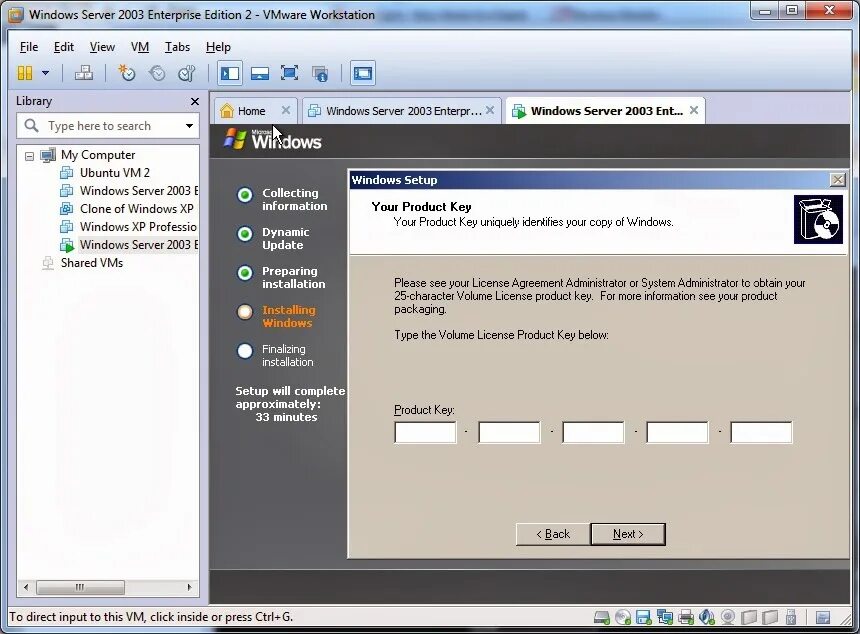Viewport: 860px width, 634px height.
Task: Click the 'Installing Windows' step label
Action: pos(288,316)
